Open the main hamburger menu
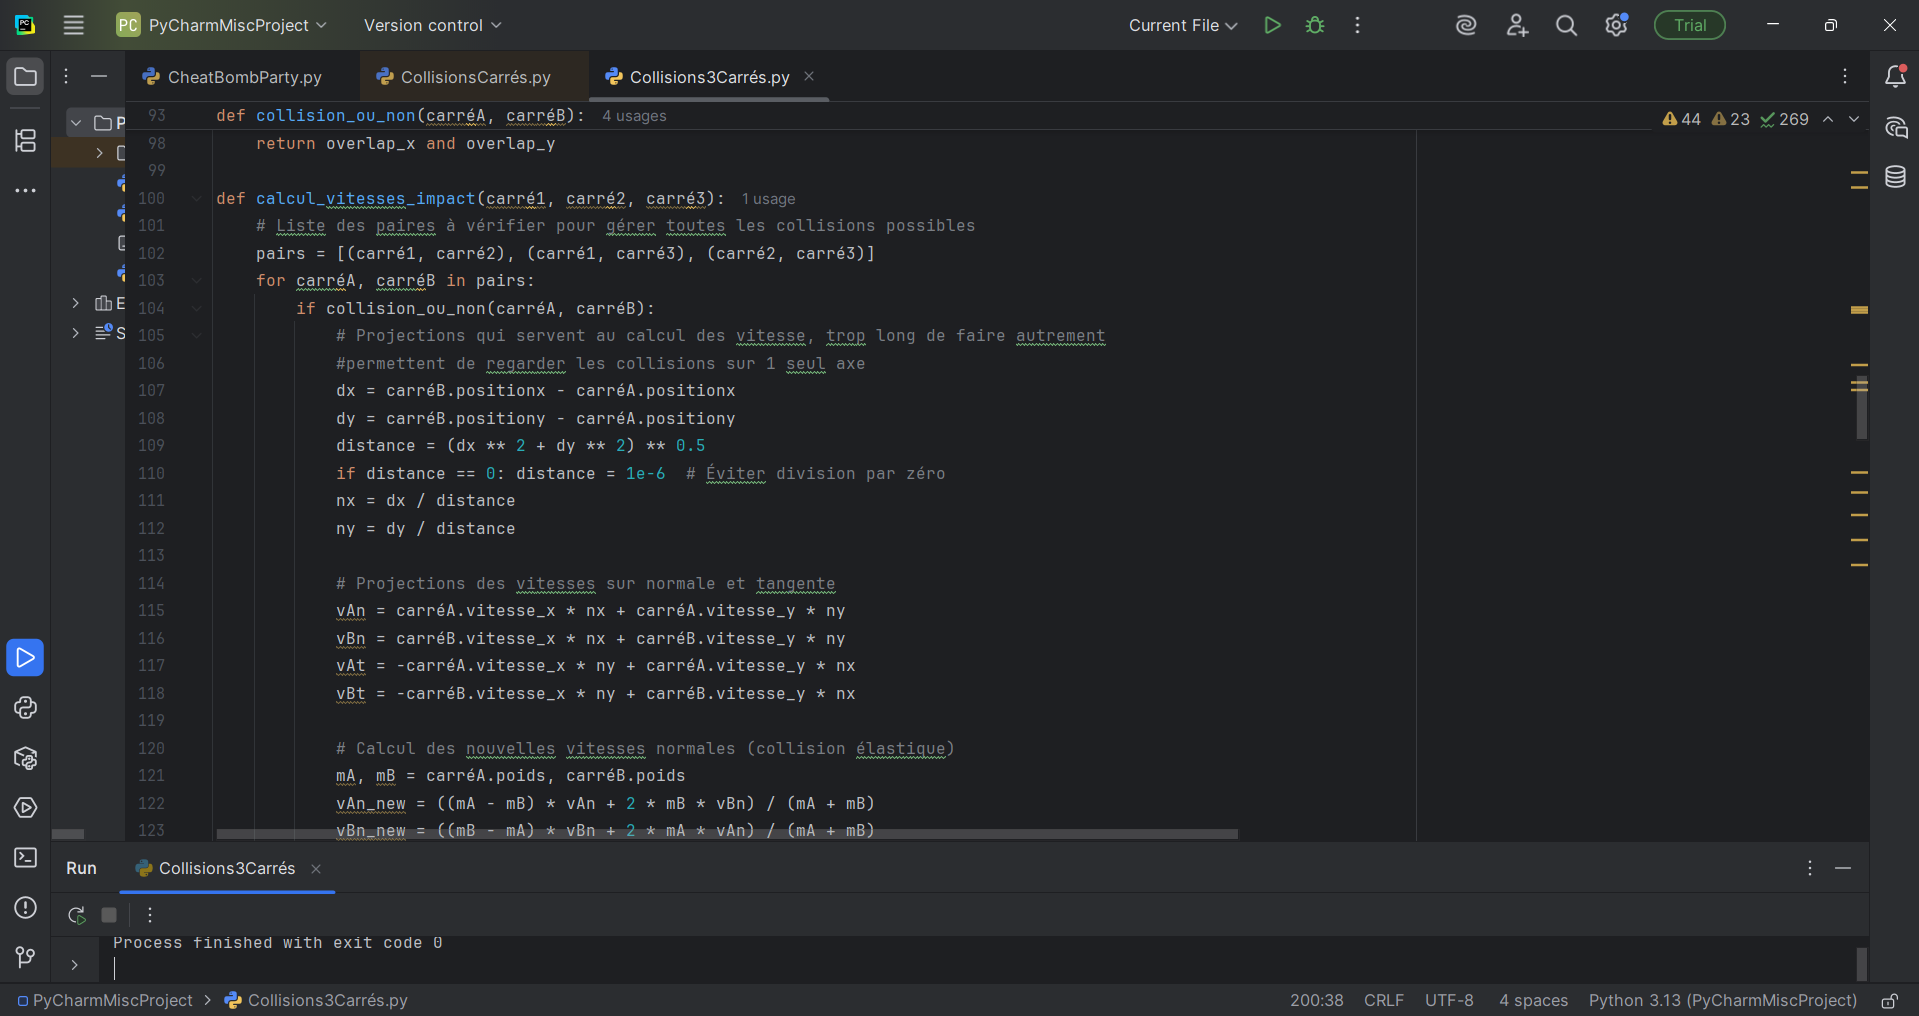1919x1016 pixels. click(x=73, y=25)
